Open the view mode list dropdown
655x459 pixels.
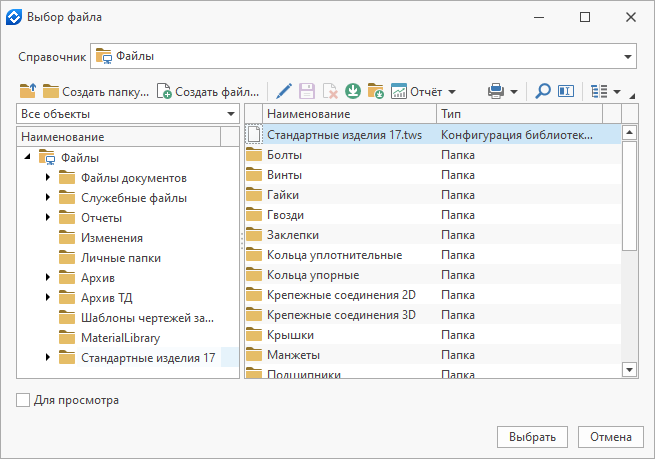[606, 91]
